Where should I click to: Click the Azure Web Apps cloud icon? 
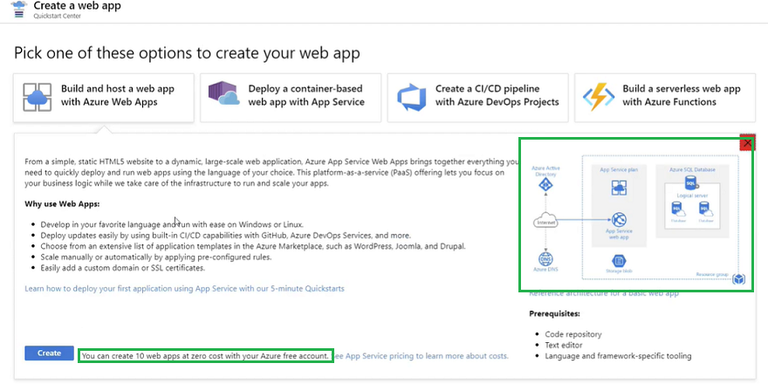pos(37,96)
